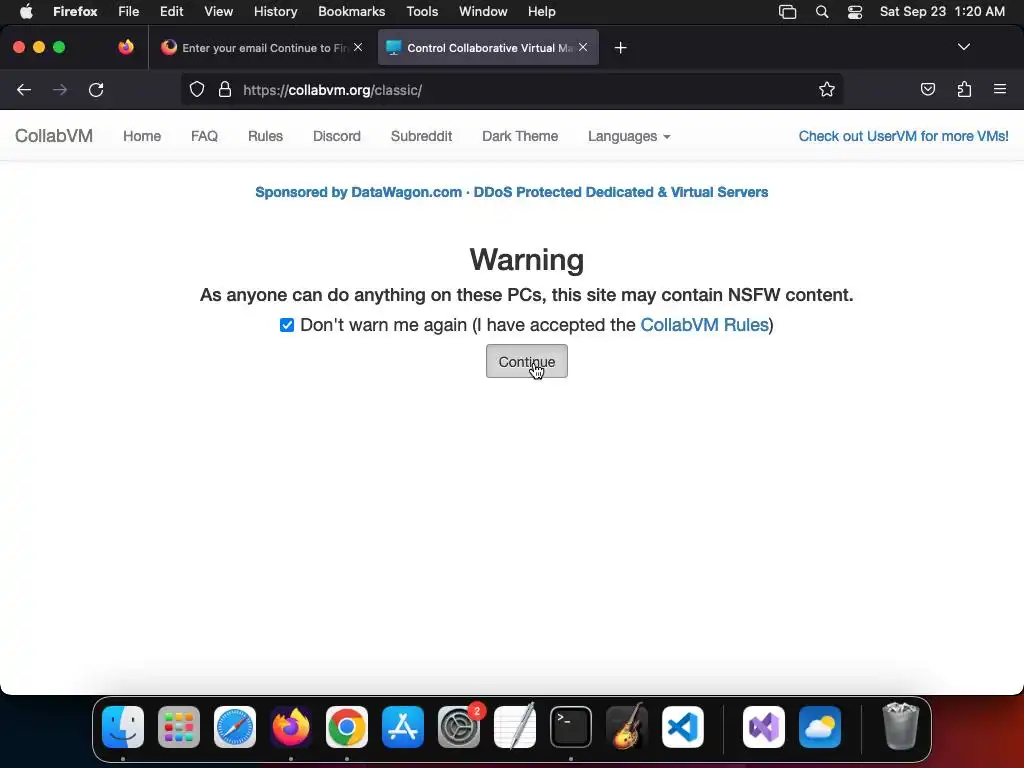
Task: Open Finder from the Dock
Action: [123, 727]
